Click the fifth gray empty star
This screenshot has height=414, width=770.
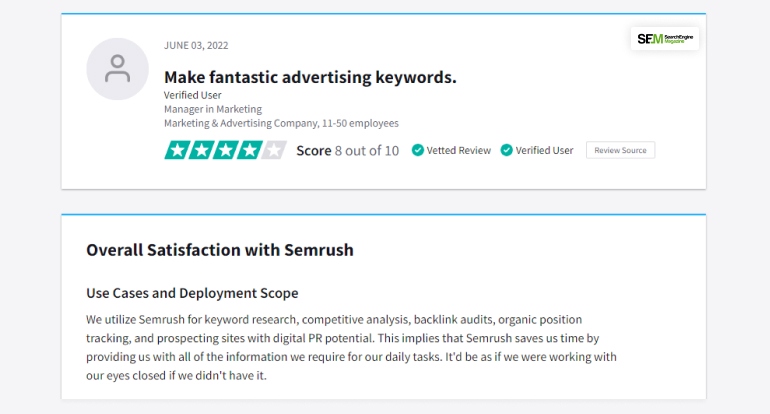274,150
